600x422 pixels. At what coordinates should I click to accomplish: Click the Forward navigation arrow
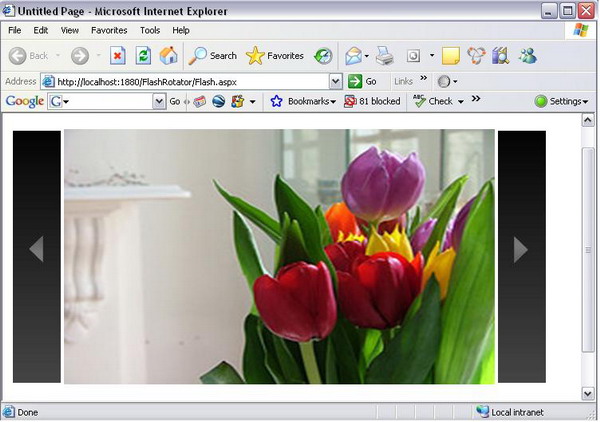click(80, 56)
